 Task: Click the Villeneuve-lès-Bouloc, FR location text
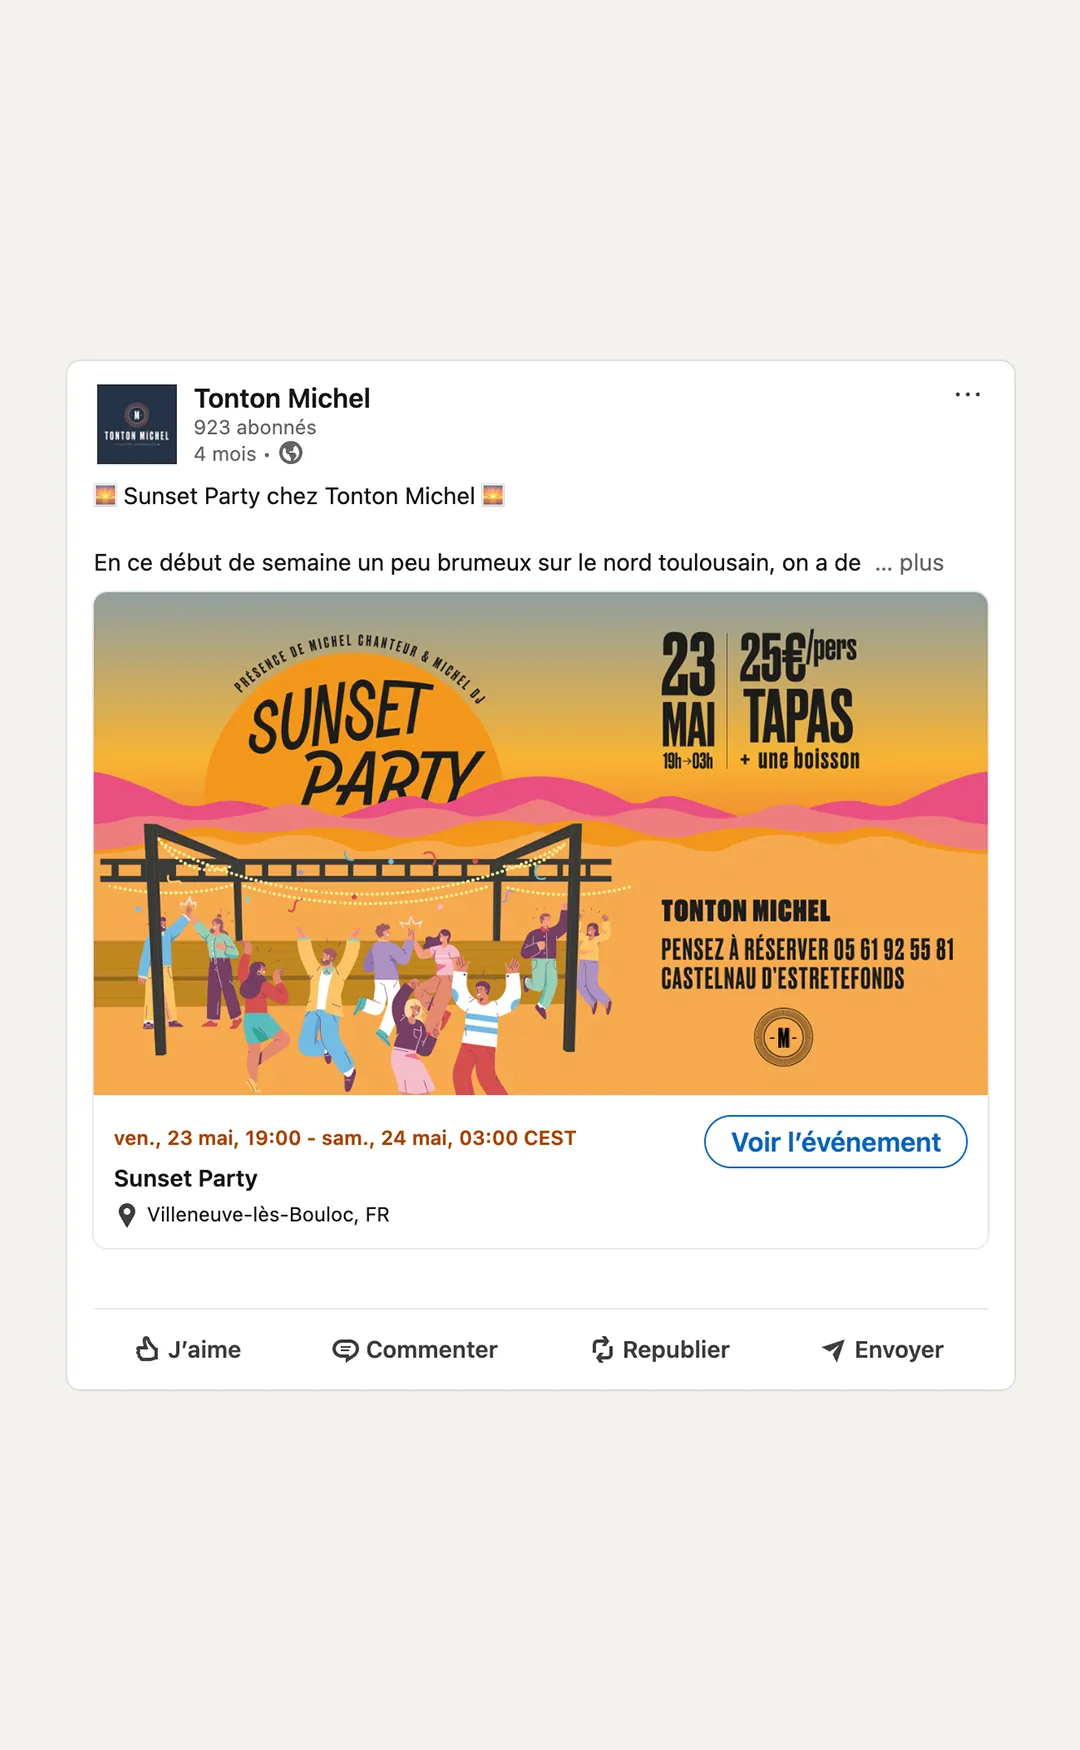pyautogui.click(x=268, y=1215)
